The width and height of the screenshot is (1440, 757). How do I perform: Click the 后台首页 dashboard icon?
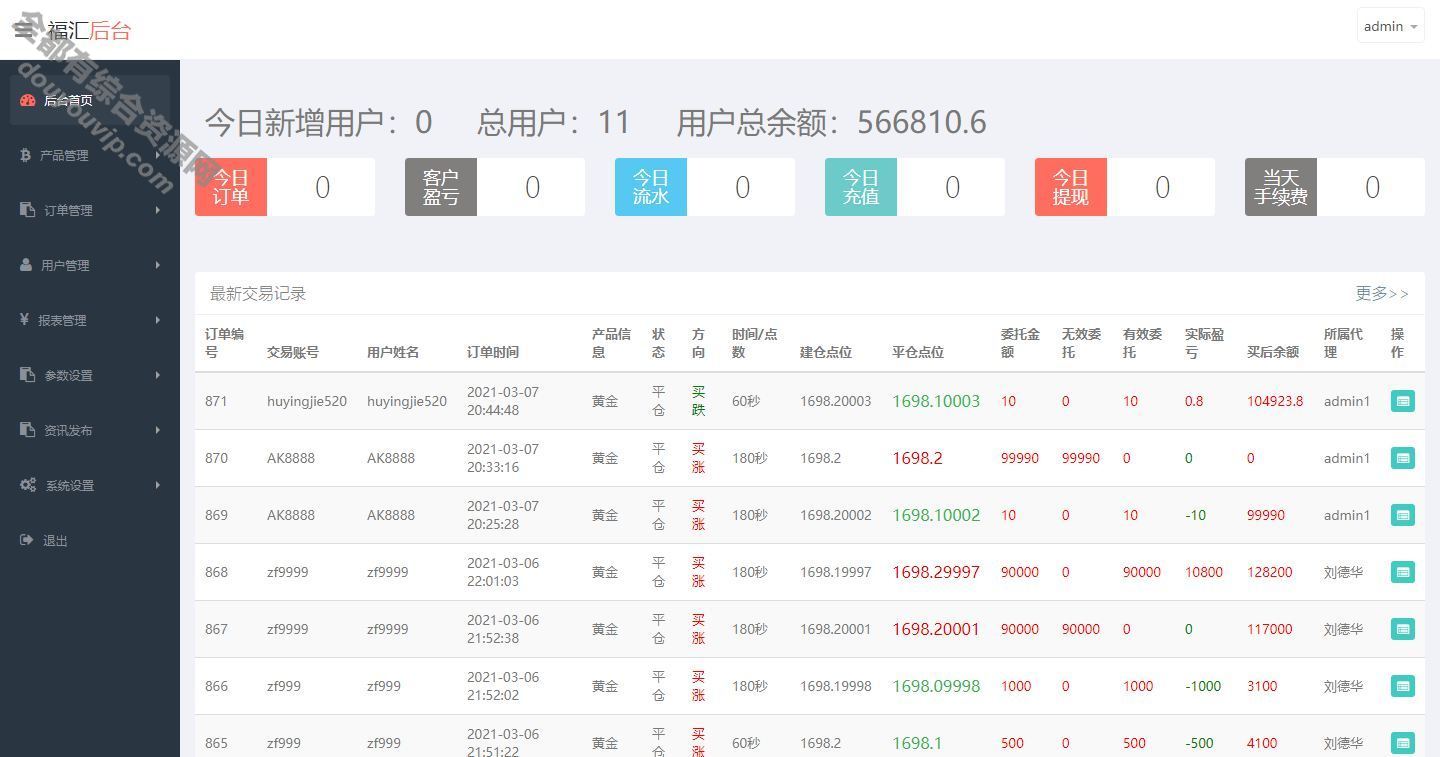pos(28,100)
